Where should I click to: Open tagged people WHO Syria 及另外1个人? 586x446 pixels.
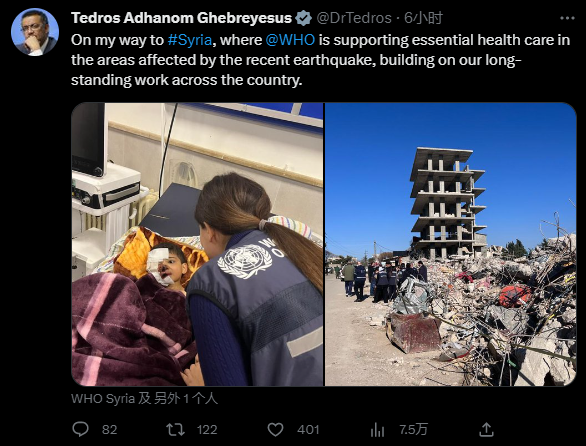point(144,399)
